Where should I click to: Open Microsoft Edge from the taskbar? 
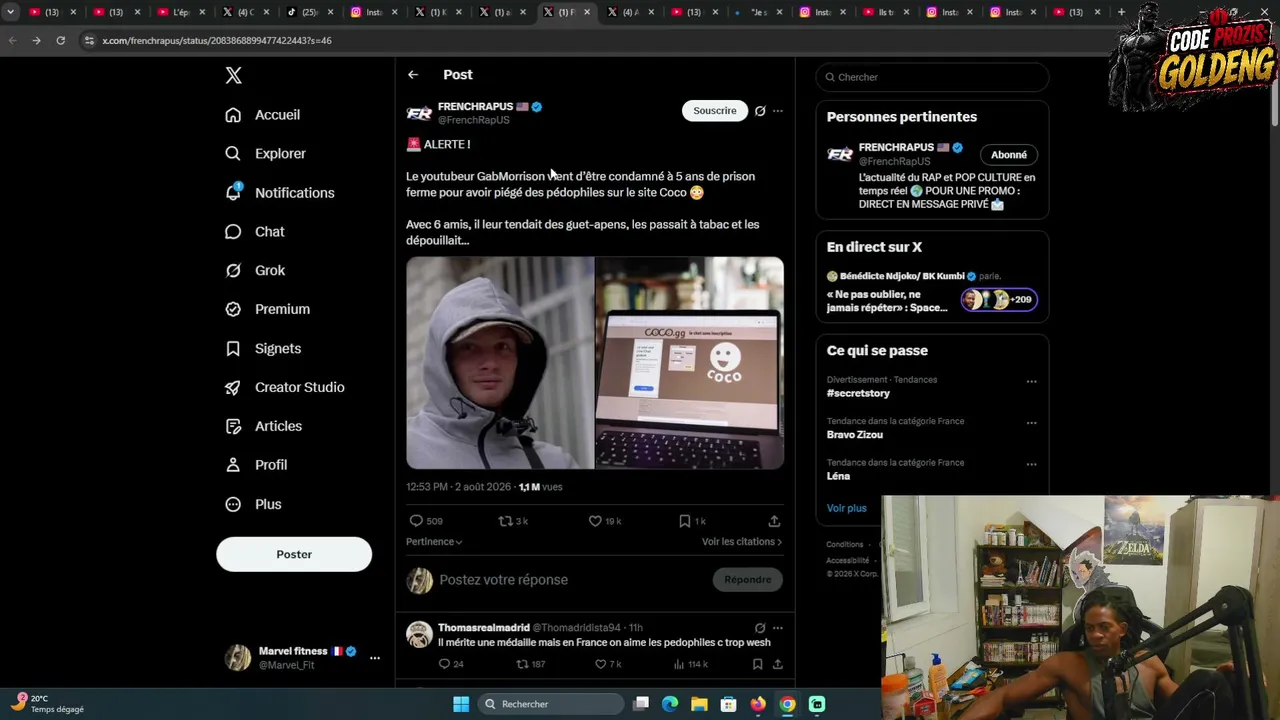[x=670, y=704]
